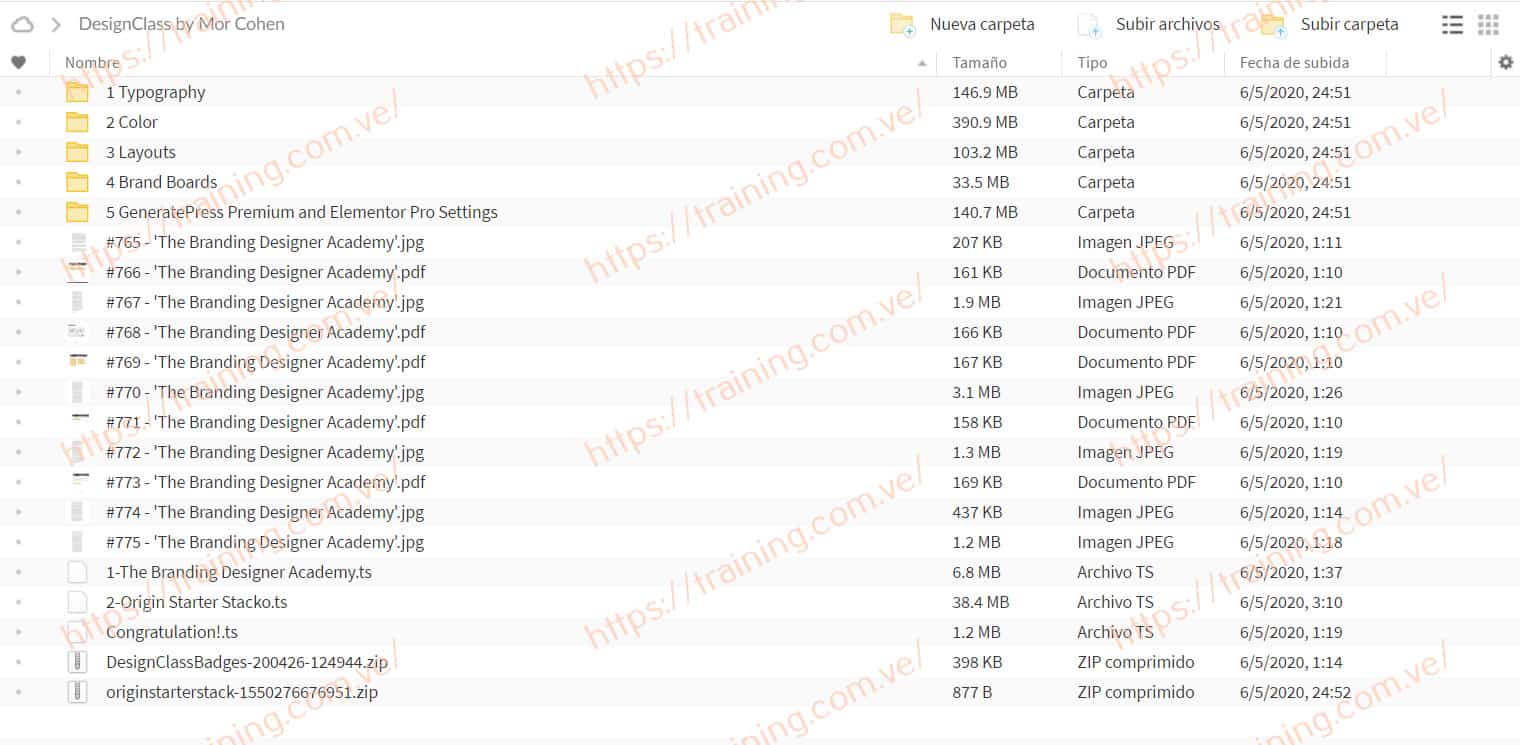Image resolution: width=1520 pixels, height=745 pixels.
Task: Click the cloud drive root icon
Action: click(x=22, y=24)
